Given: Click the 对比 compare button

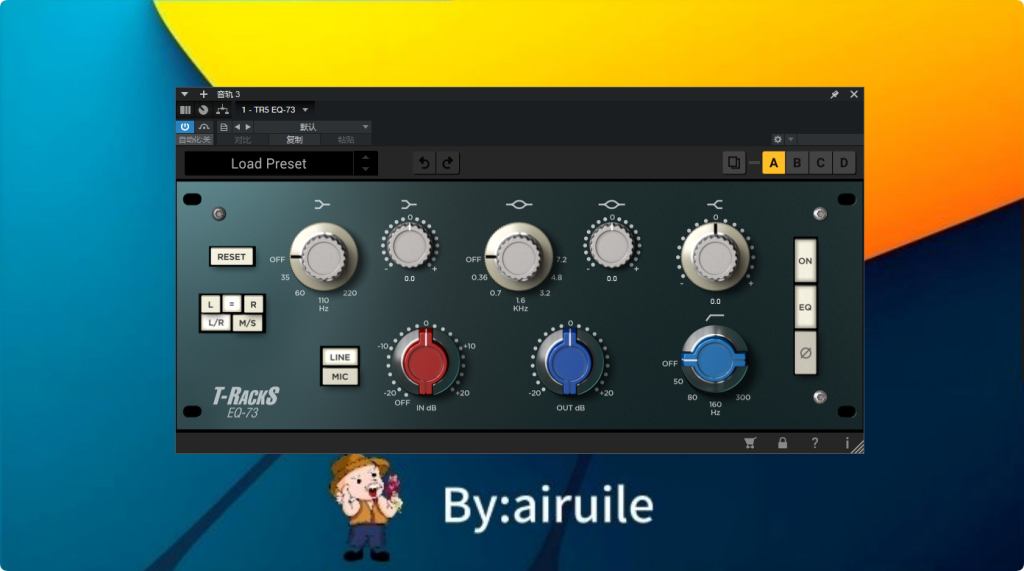Looking at the screenshot, I should [x=242, y=140].
